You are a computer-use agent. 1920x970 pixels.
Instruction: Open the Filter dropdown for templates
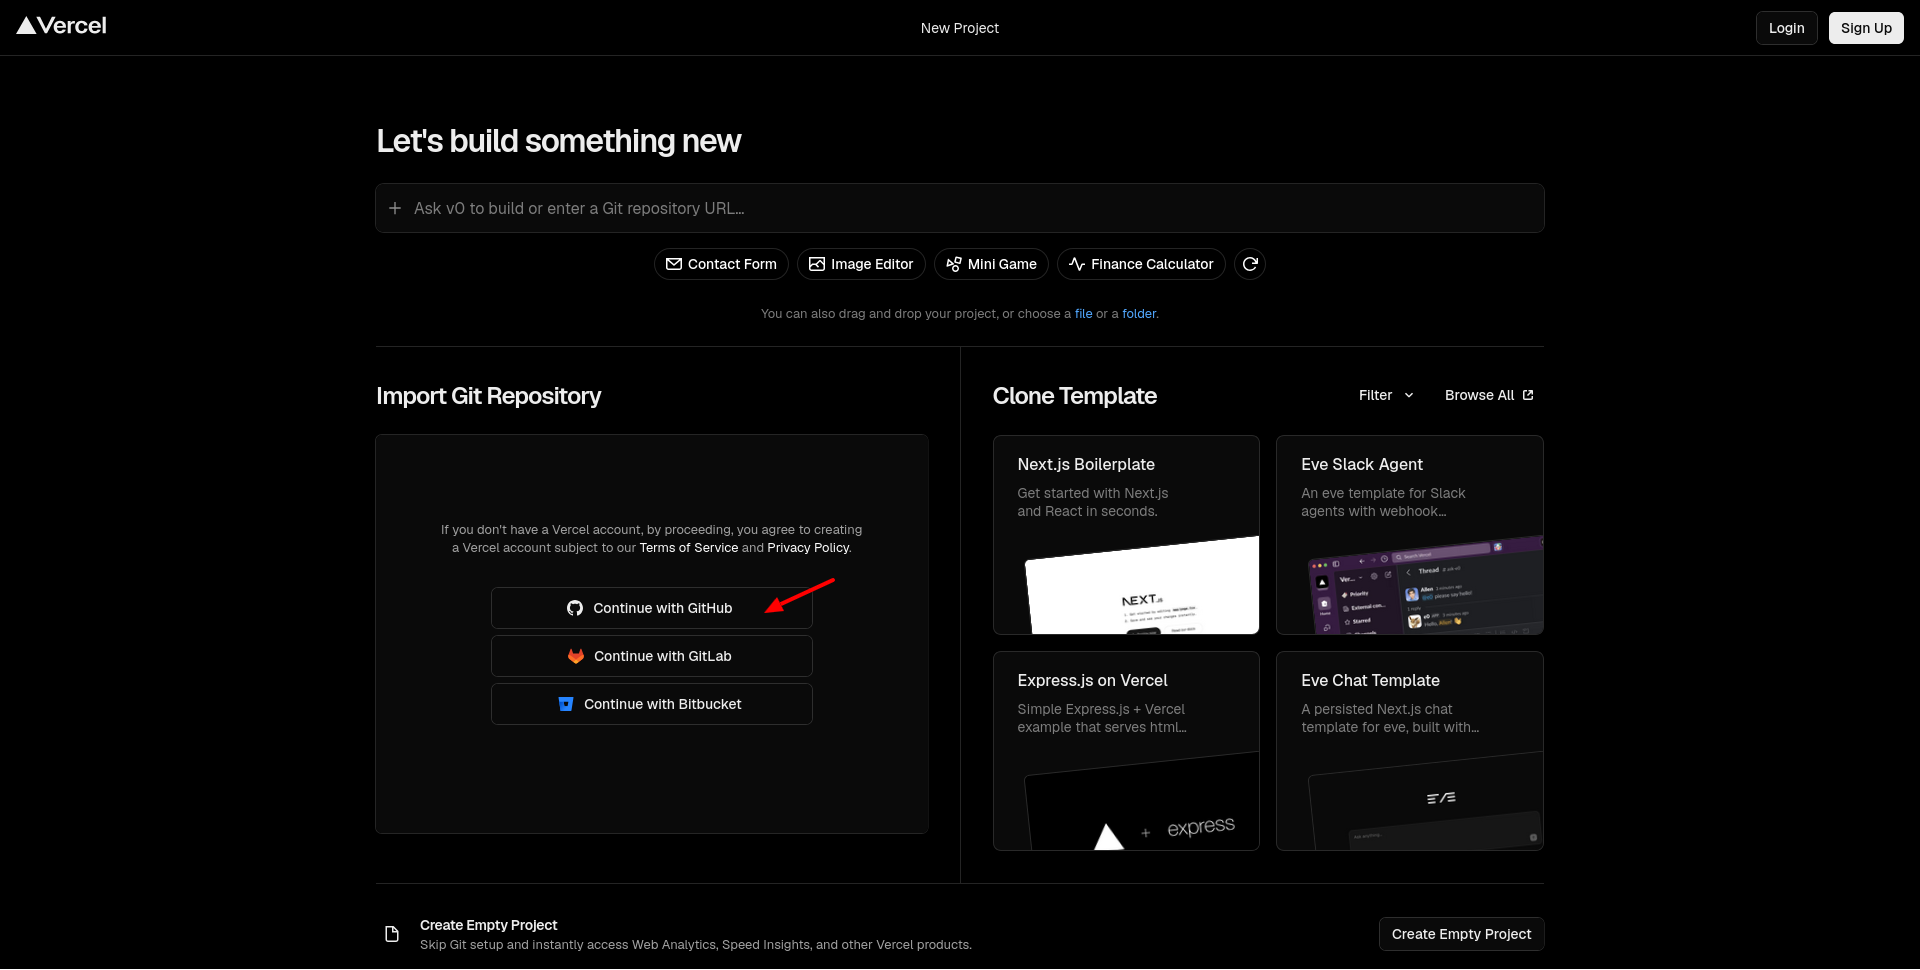(1386, 395)
